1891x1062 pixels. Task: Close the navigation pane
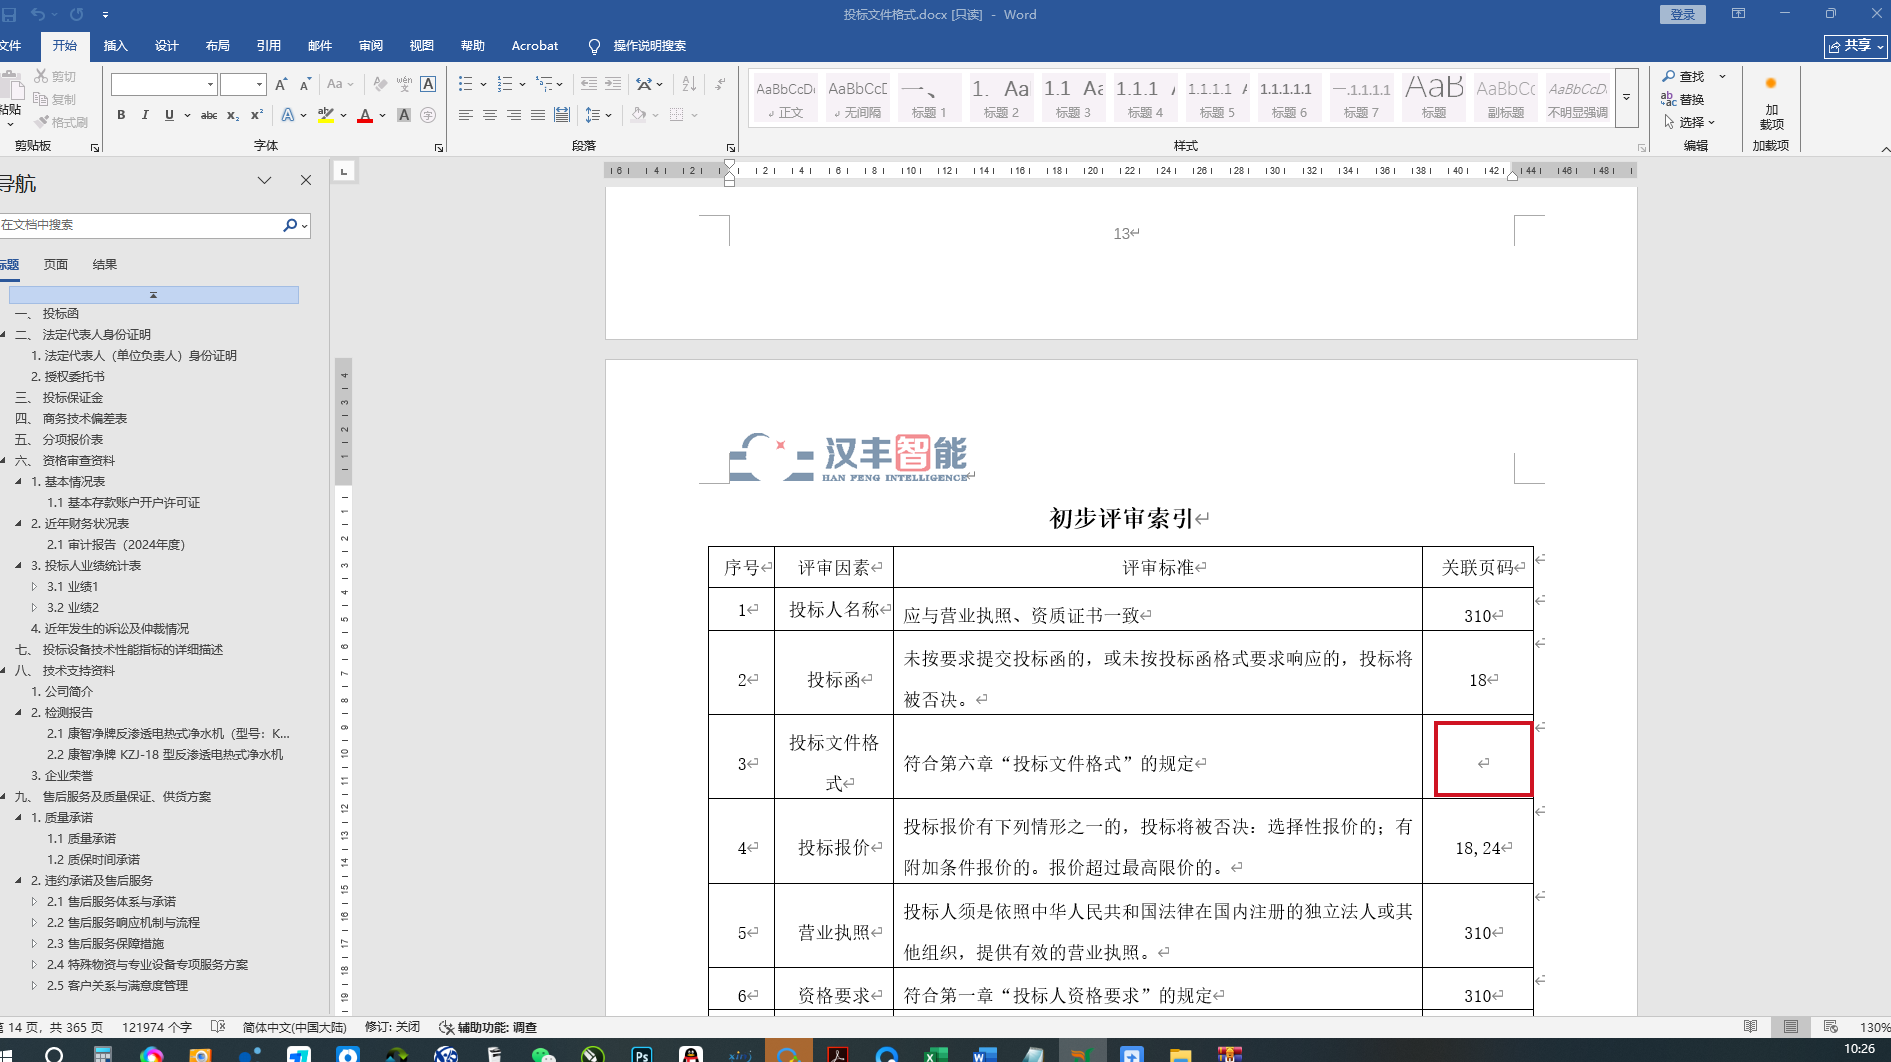[x=306, y=181]
